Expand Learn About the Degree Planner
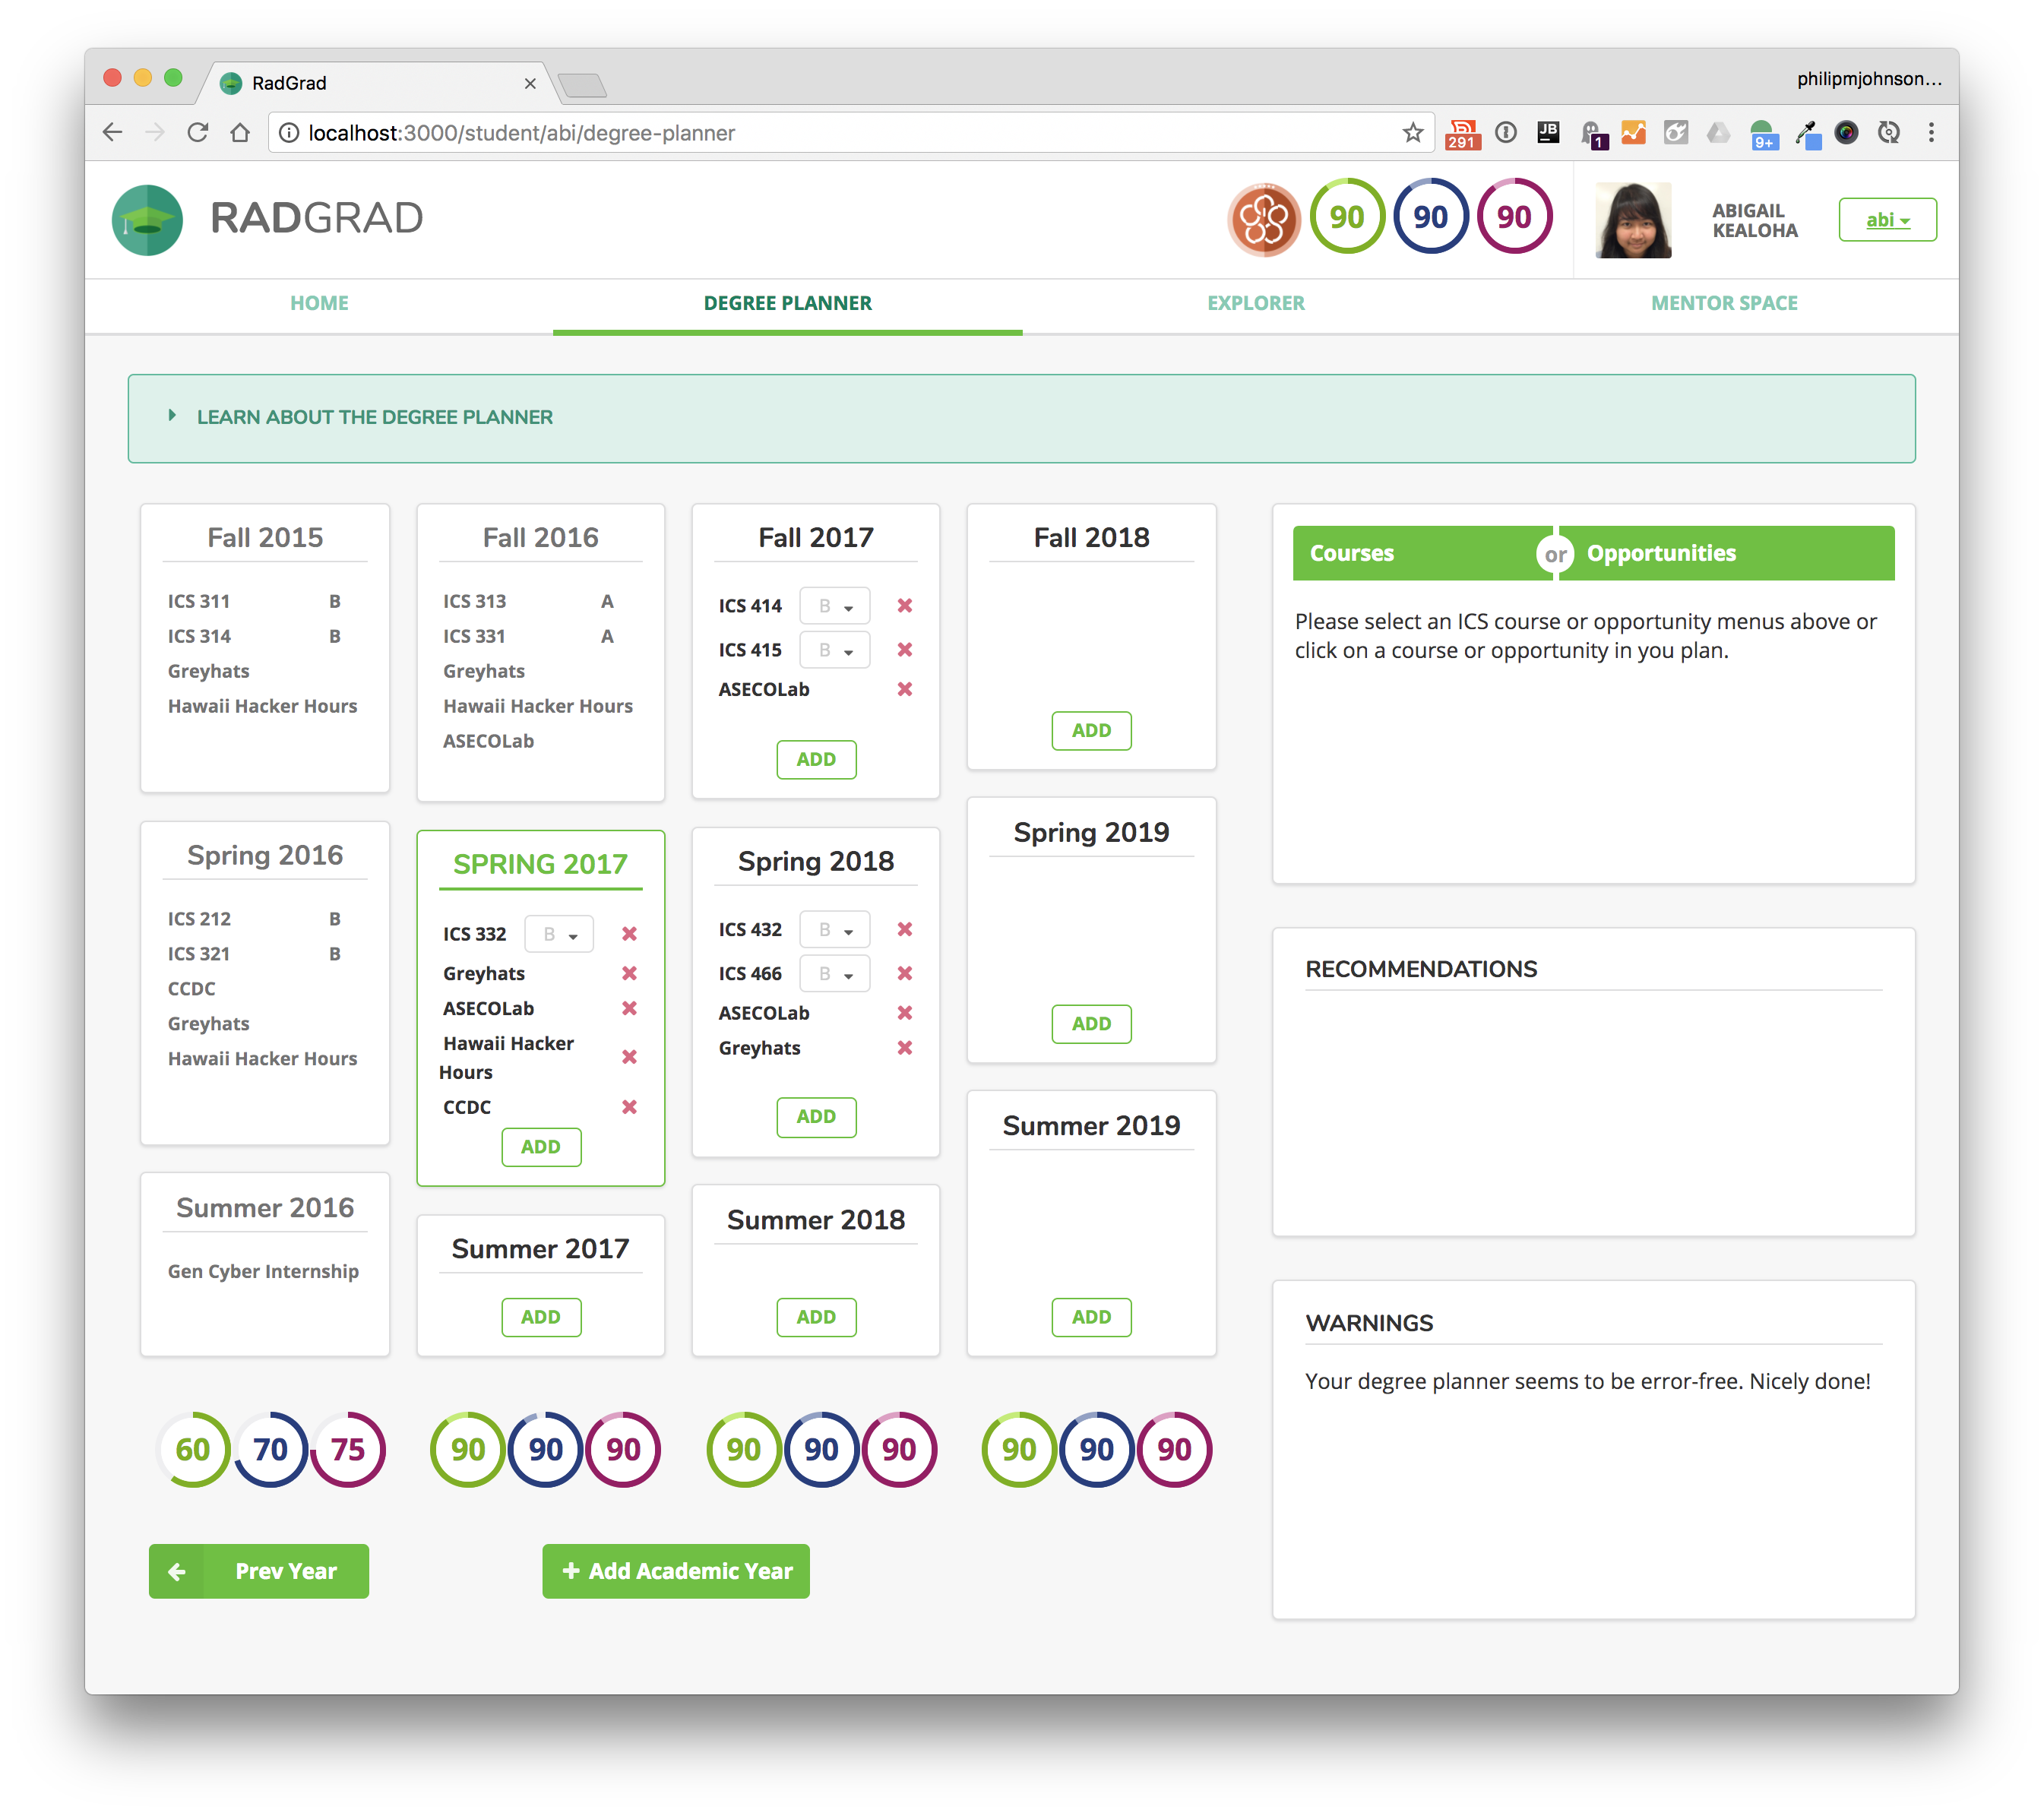 (374, 417)
